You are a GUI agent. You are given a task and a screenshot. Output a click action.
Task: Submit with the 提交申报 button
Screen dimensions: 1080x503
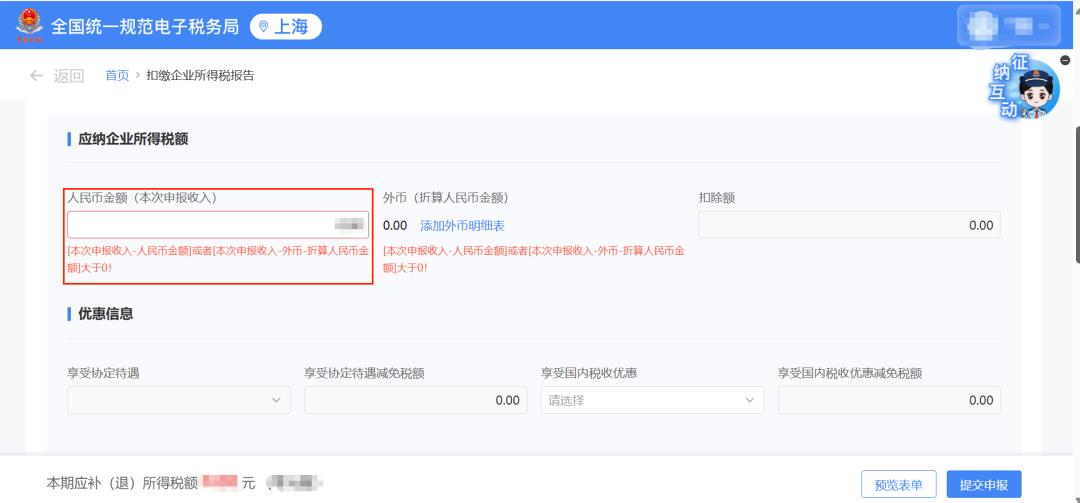983,485
